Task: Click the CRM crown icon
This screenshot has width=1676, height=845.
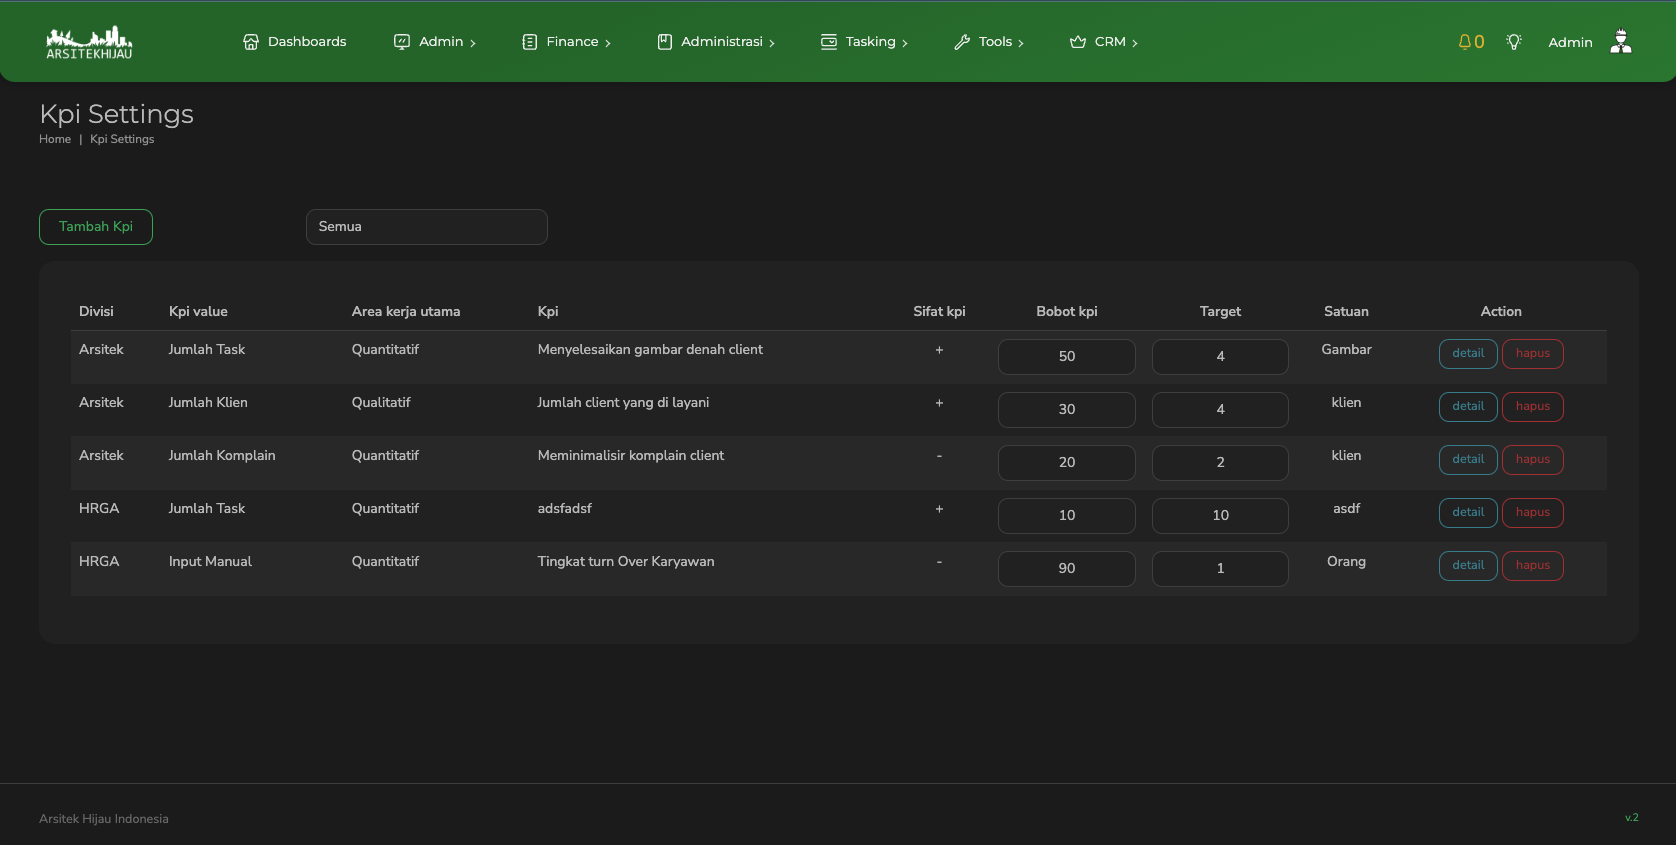Action: click(x=1078, y=42)
